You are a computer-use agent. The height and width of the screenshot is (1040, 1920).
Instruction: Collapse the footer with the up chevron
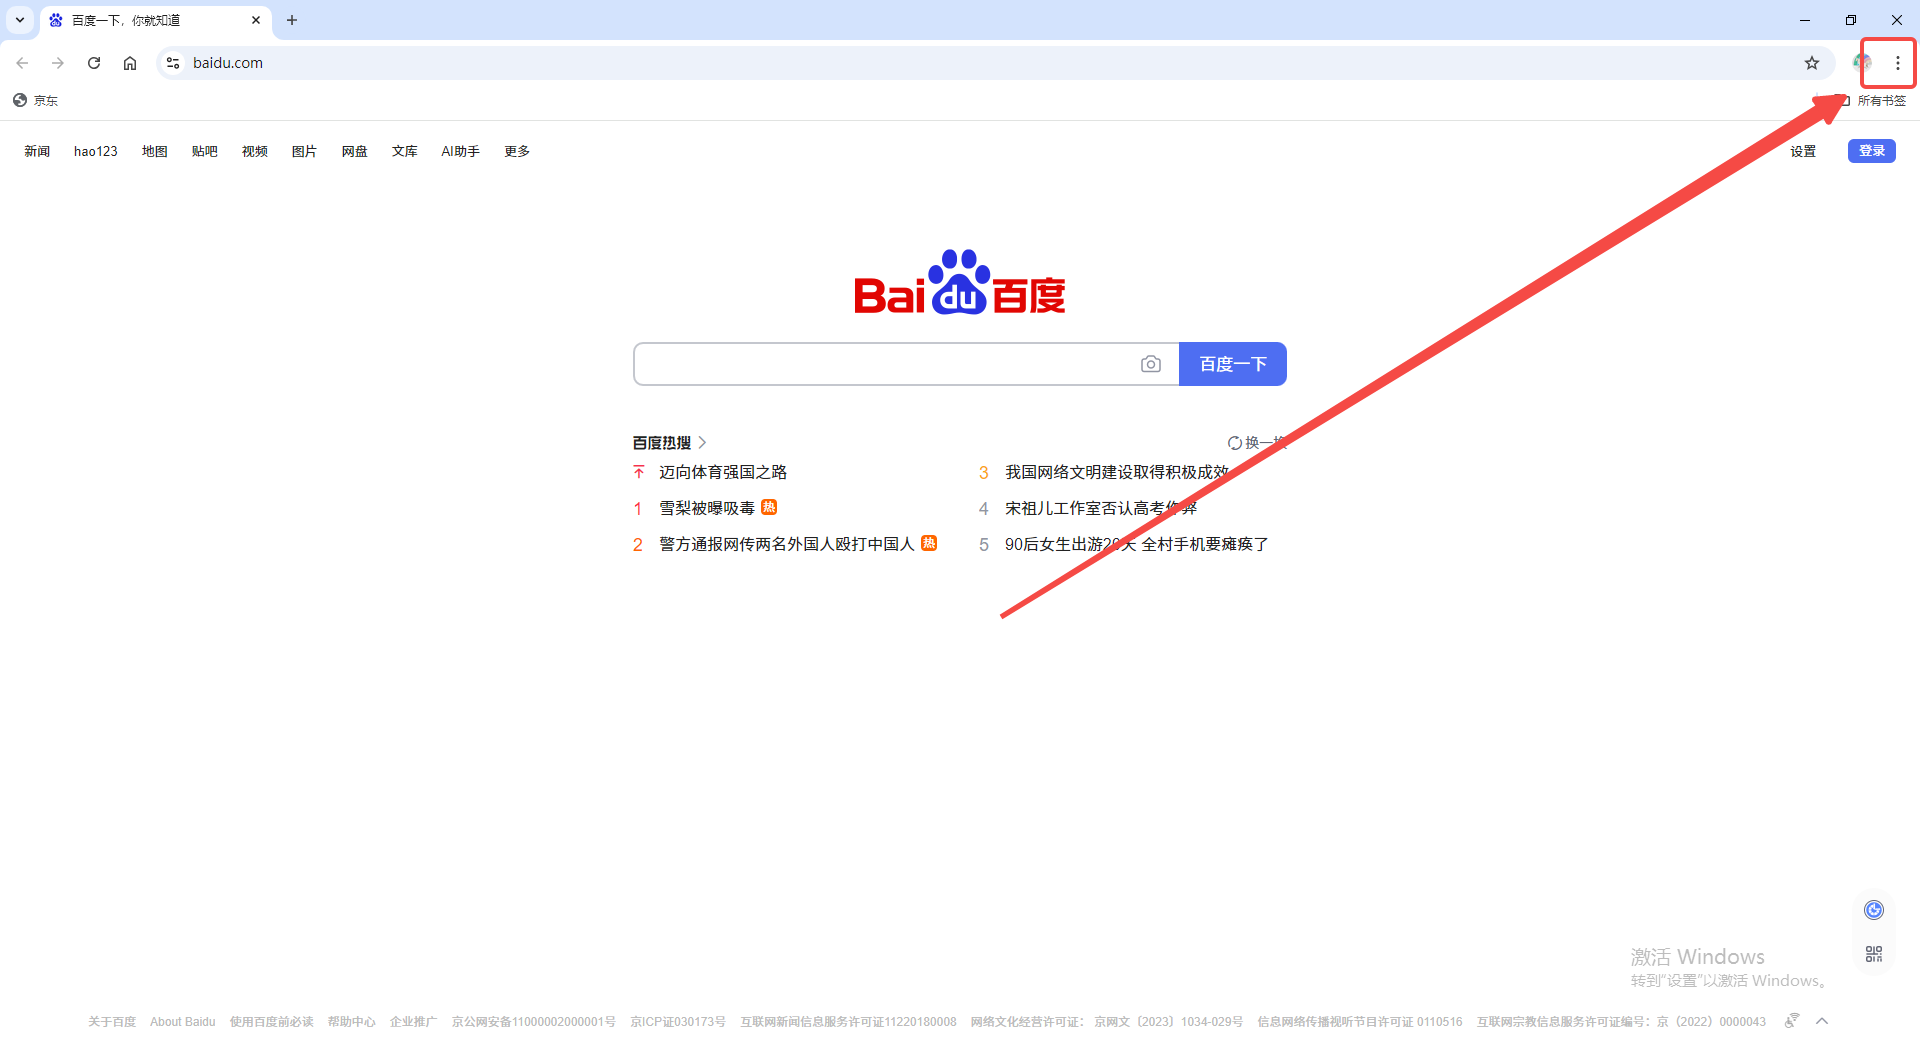click(x=1822, y=1021)
